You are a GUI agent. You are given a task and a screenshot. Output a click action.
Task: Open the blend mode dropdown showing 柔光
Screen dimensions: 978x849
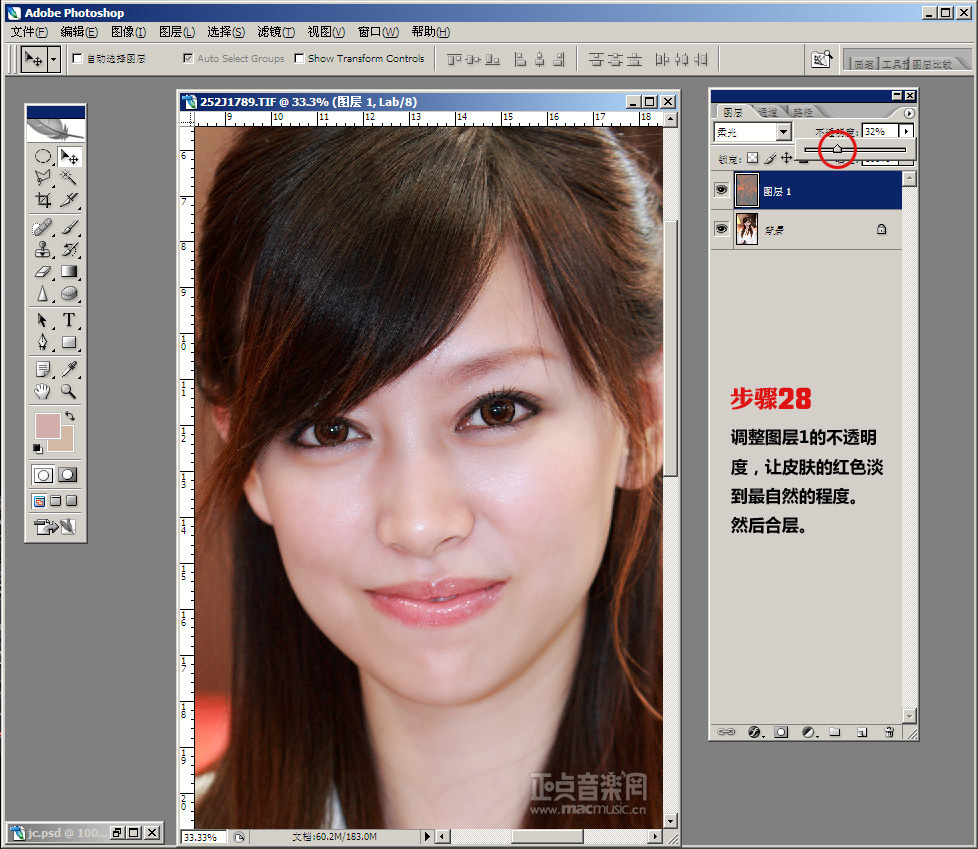752,131
